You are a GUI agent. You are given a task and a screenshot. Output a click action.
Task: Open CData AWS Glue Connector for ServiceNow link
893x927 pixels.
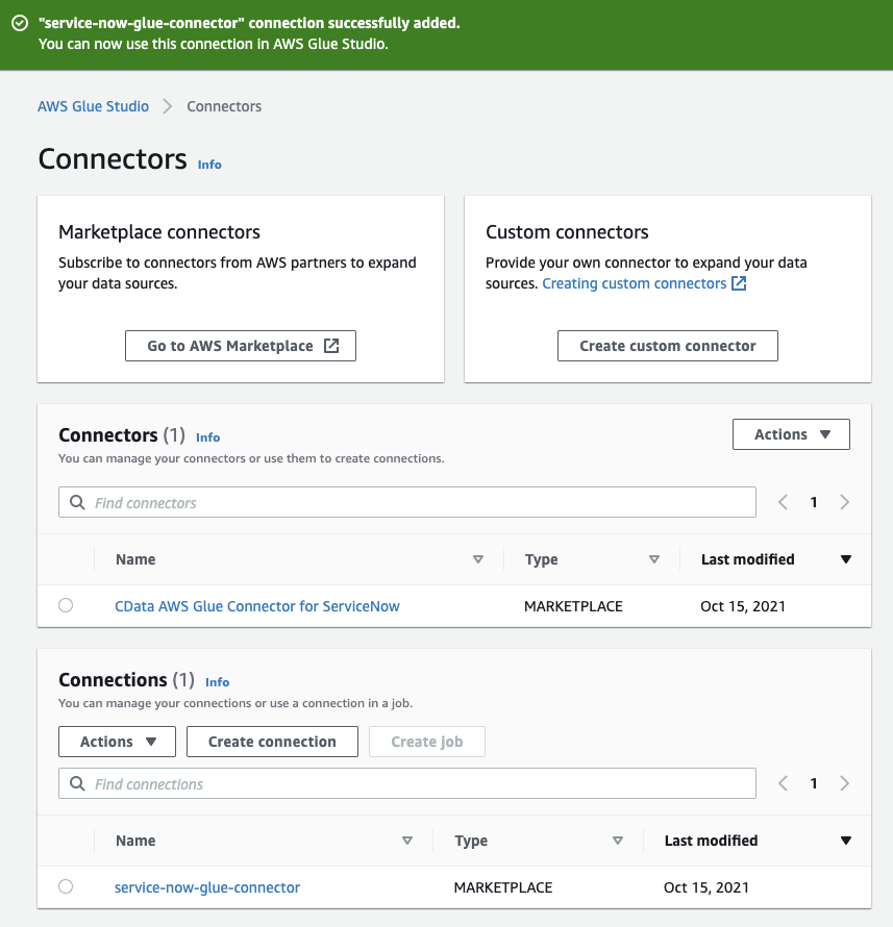[x=257, y=606]
